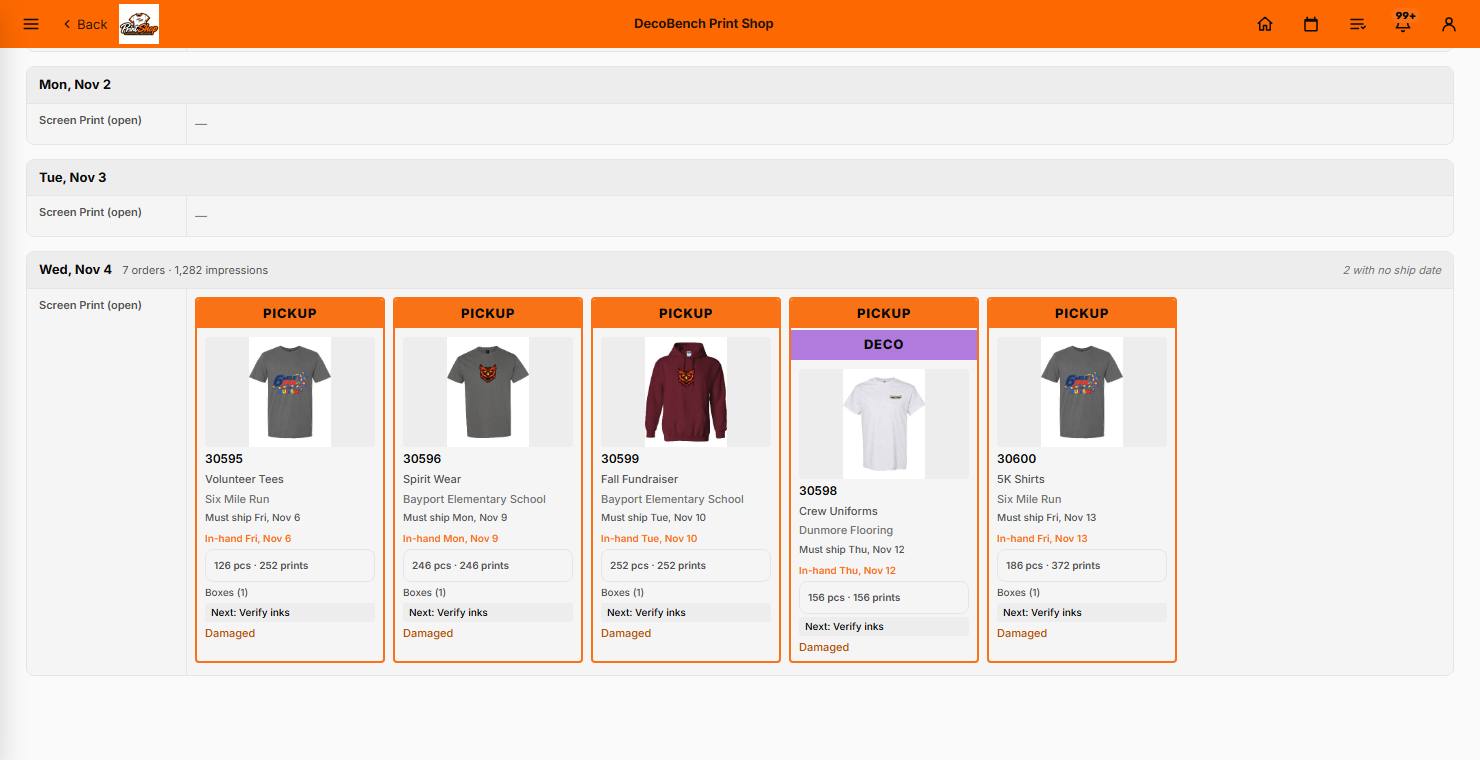
Task: Click Damaged on Fall Fundraiser card
Action: (x=626, y=633)
